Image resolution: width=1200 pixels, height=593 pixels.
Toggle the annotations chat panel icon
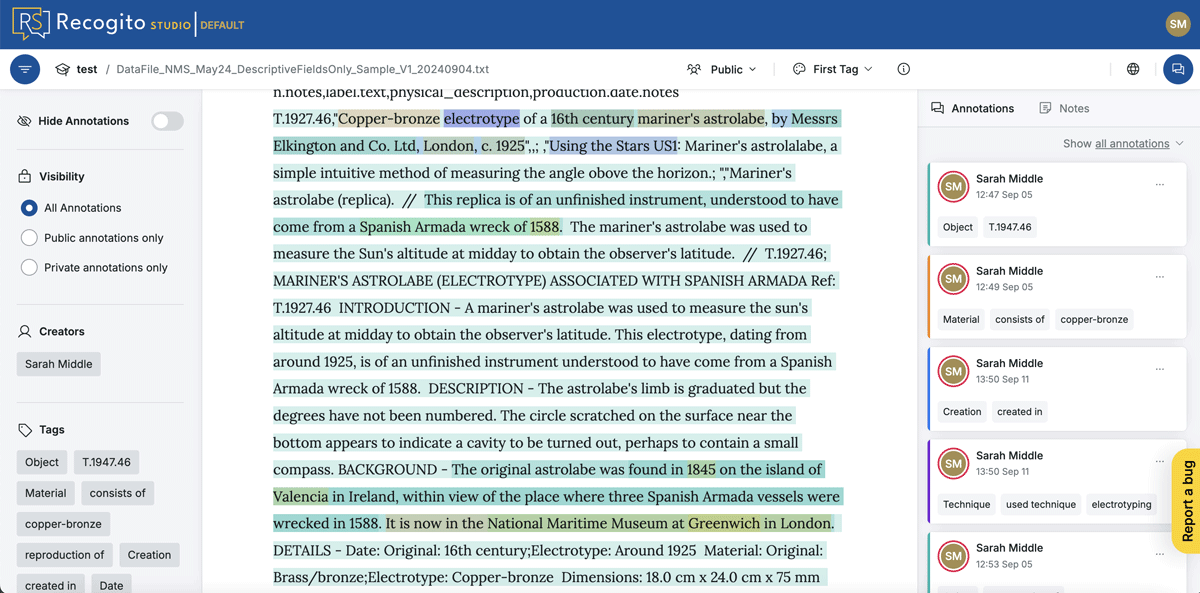pyautogui.click(x=1177, y=69)
